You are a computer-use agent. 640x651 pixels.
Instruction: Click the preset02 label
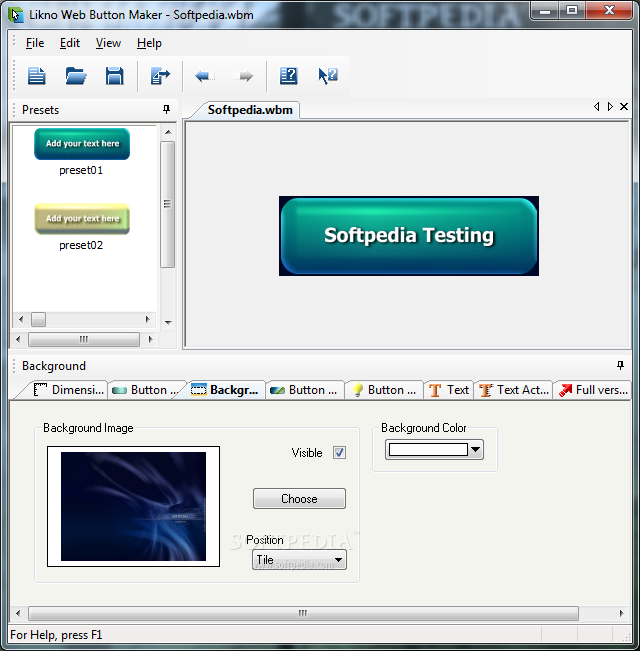(x=81, y=245)
